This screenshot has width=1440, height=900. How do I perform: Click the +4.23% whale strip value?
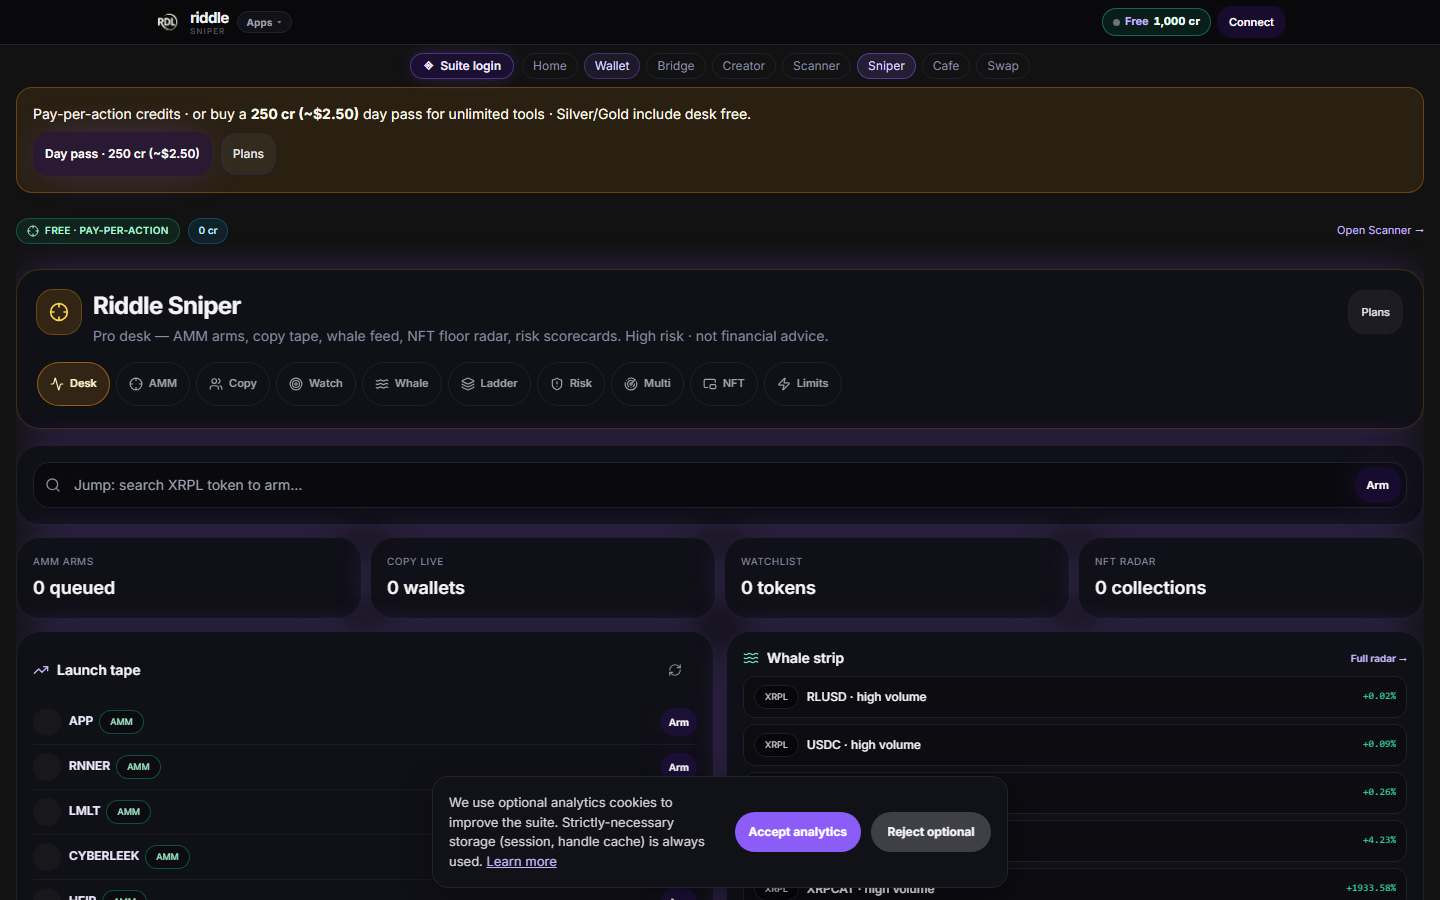pos(1379,840)
